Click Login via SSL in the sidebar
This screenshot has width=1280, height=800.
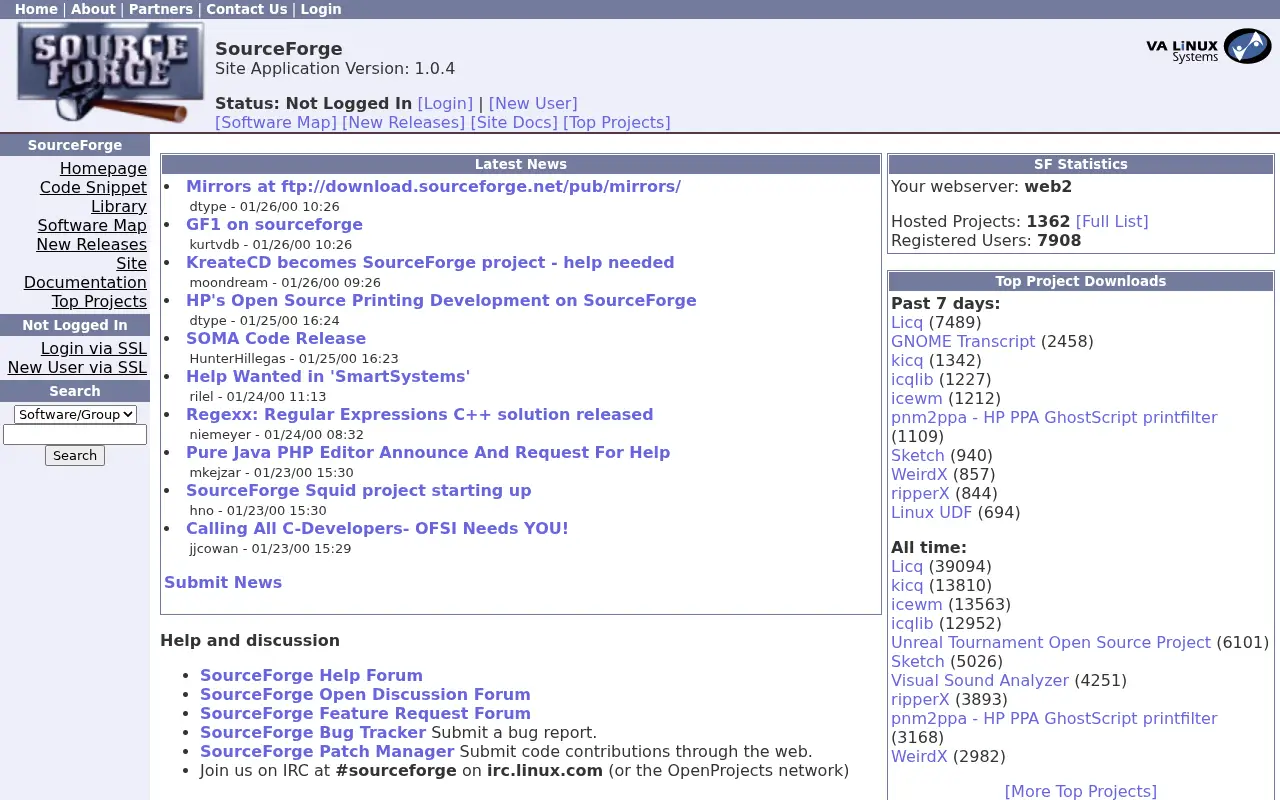coord(94,348)
